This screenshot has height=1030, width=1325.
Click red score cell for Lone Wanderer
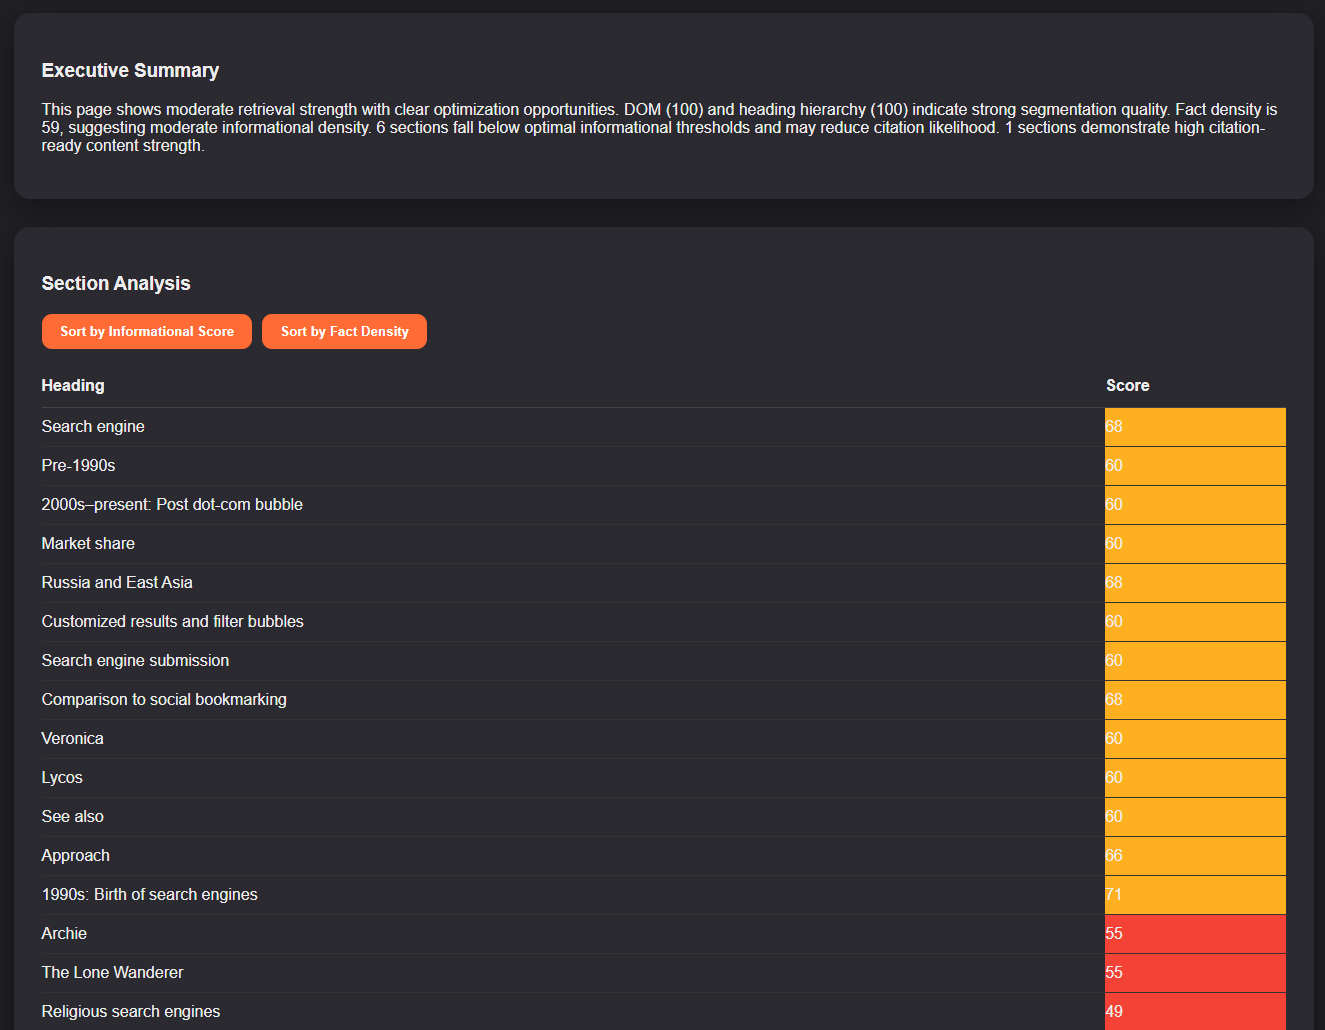(1194, 973)
